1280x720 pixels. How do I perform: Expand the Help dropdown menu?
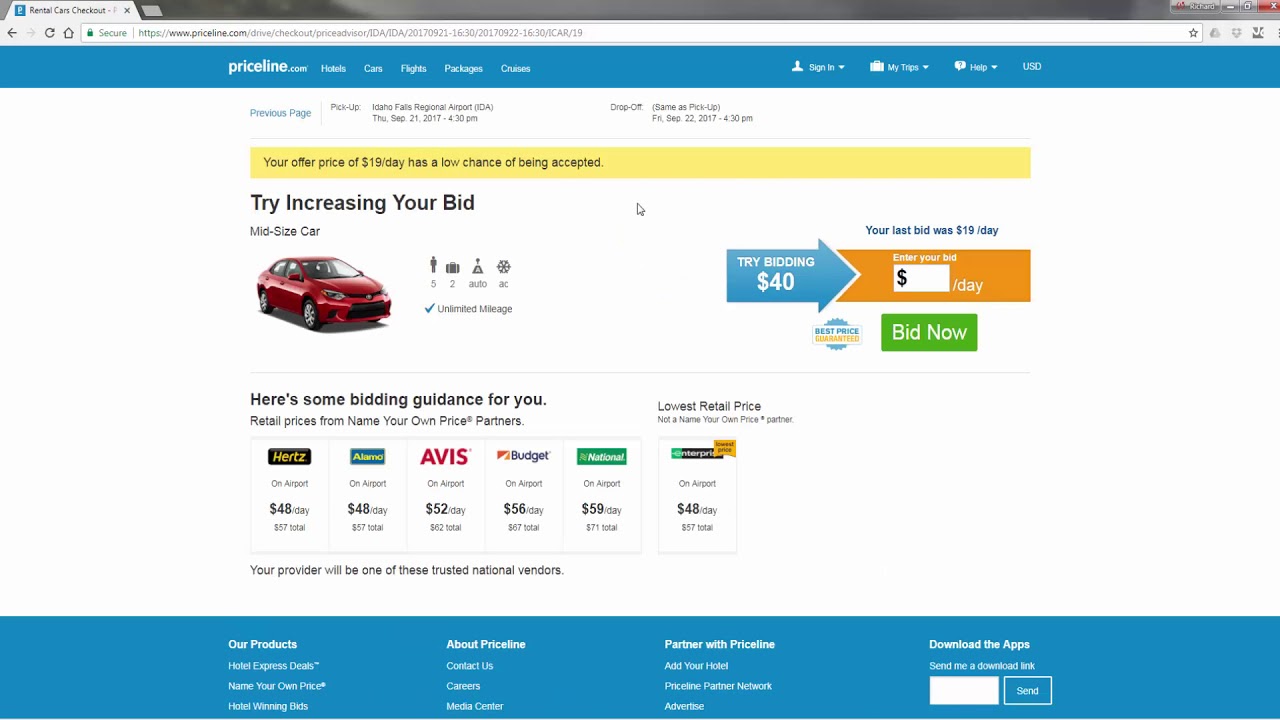click(976, 67)
